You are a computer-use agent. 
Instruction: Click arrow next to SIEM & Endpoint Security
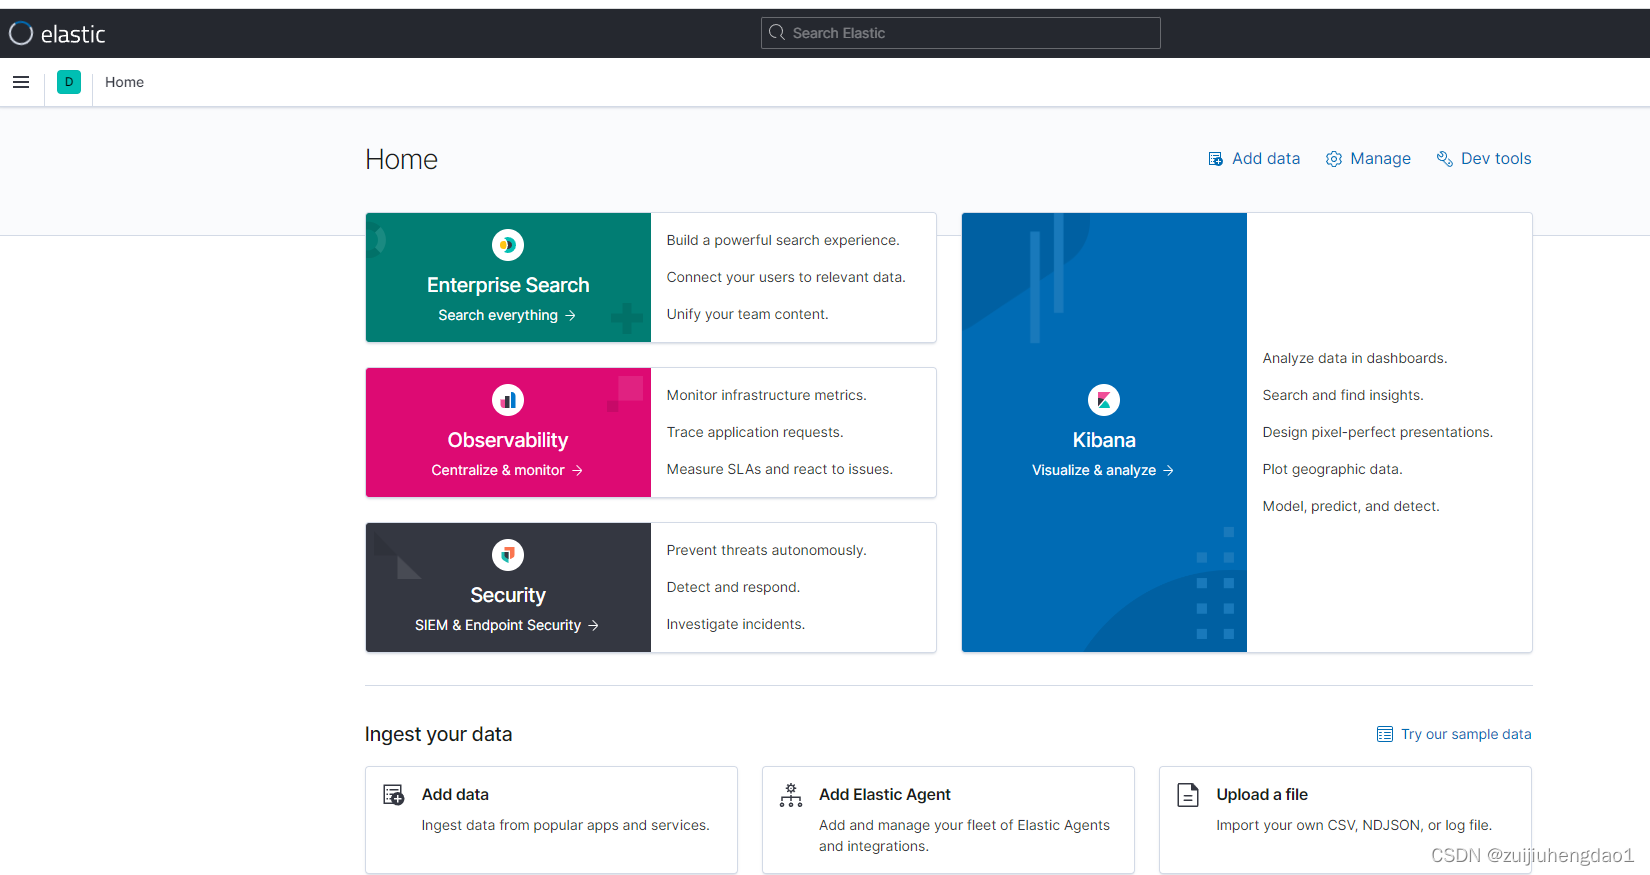[593, 625]
